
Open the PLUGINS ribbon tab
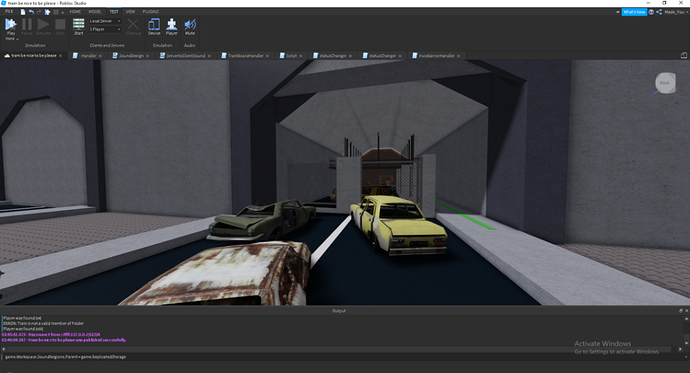150,12
